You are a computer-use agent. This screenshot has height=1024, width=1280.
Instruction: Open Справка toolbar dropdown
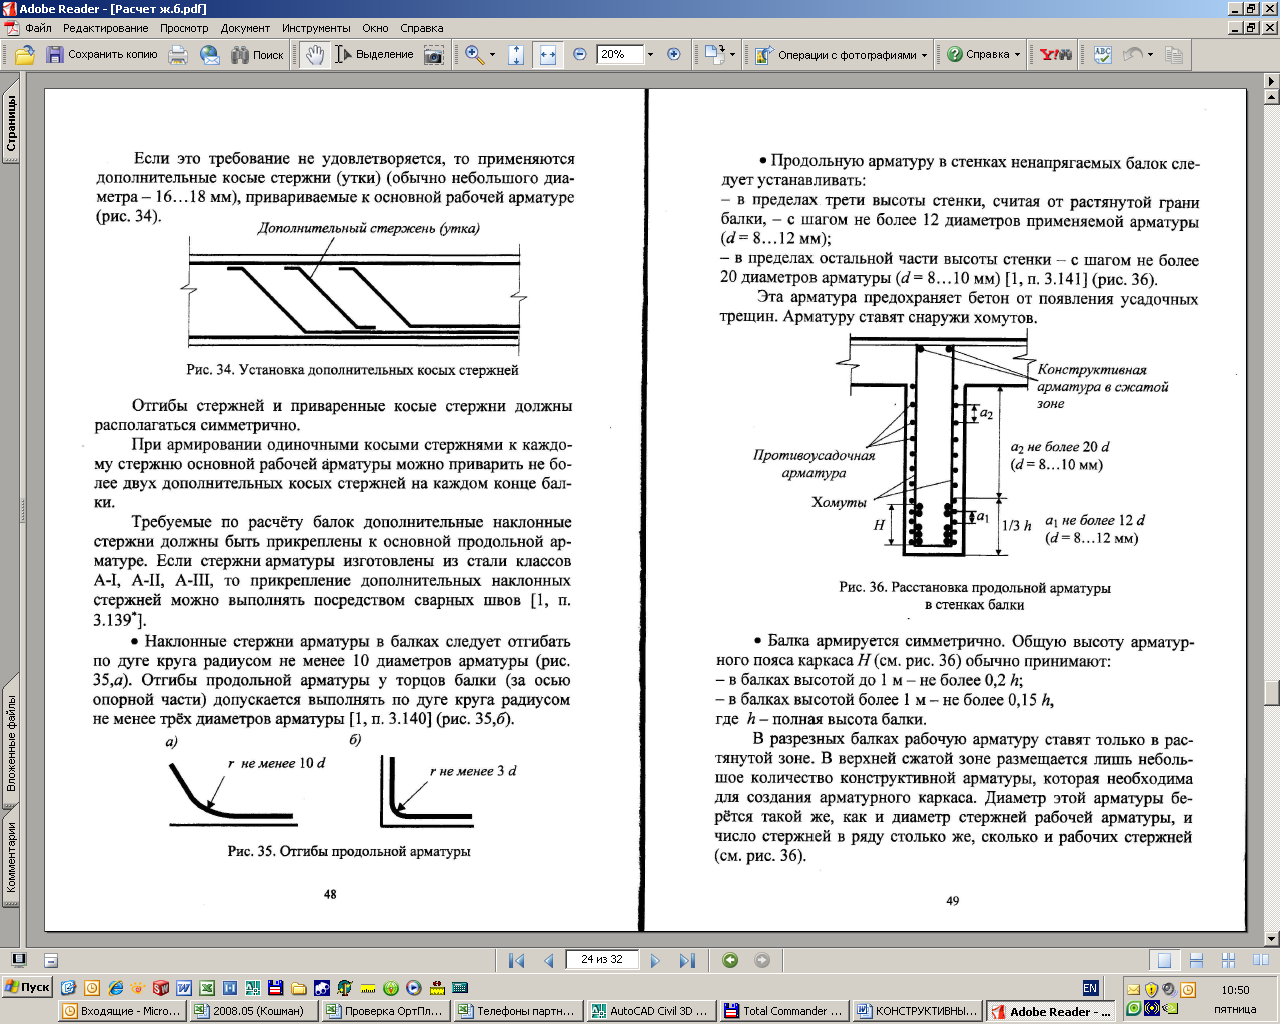[x=984, y=55]
